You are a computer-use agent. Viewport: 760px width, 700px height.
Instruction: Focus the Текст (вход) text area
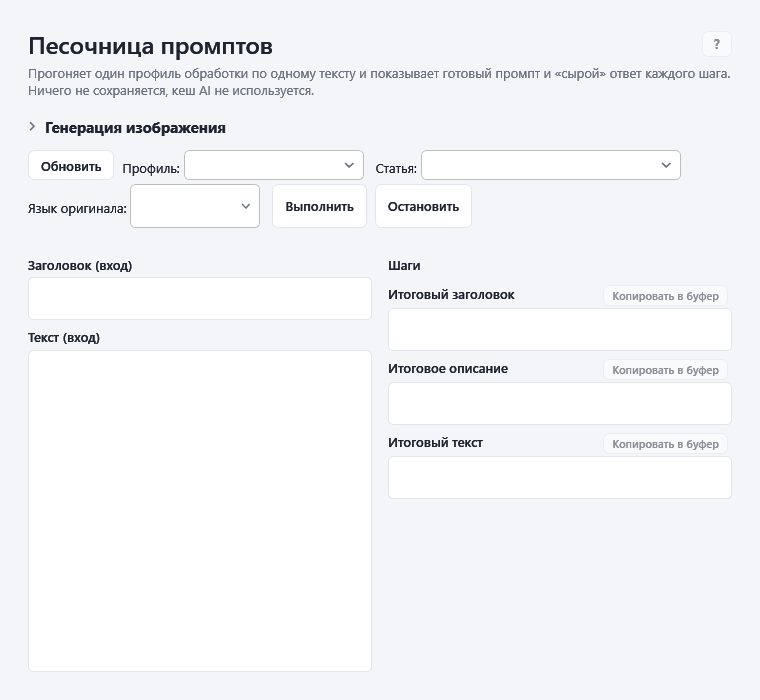[200, 511]
